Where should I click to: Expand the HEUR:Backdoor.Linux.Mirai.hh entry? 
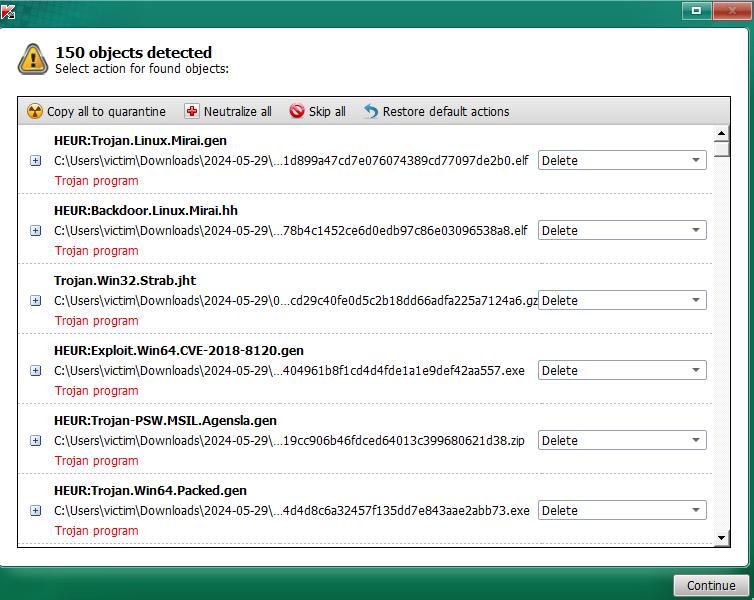pyautogui.click(x=36, y=231)
